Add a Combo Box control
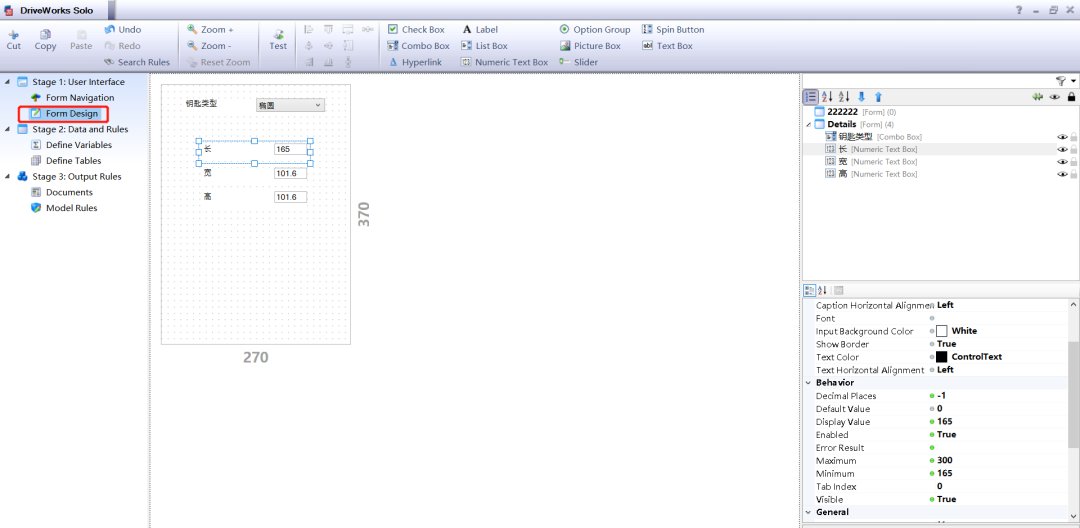This screenshot has width=1080, height=528. point(418,45)
